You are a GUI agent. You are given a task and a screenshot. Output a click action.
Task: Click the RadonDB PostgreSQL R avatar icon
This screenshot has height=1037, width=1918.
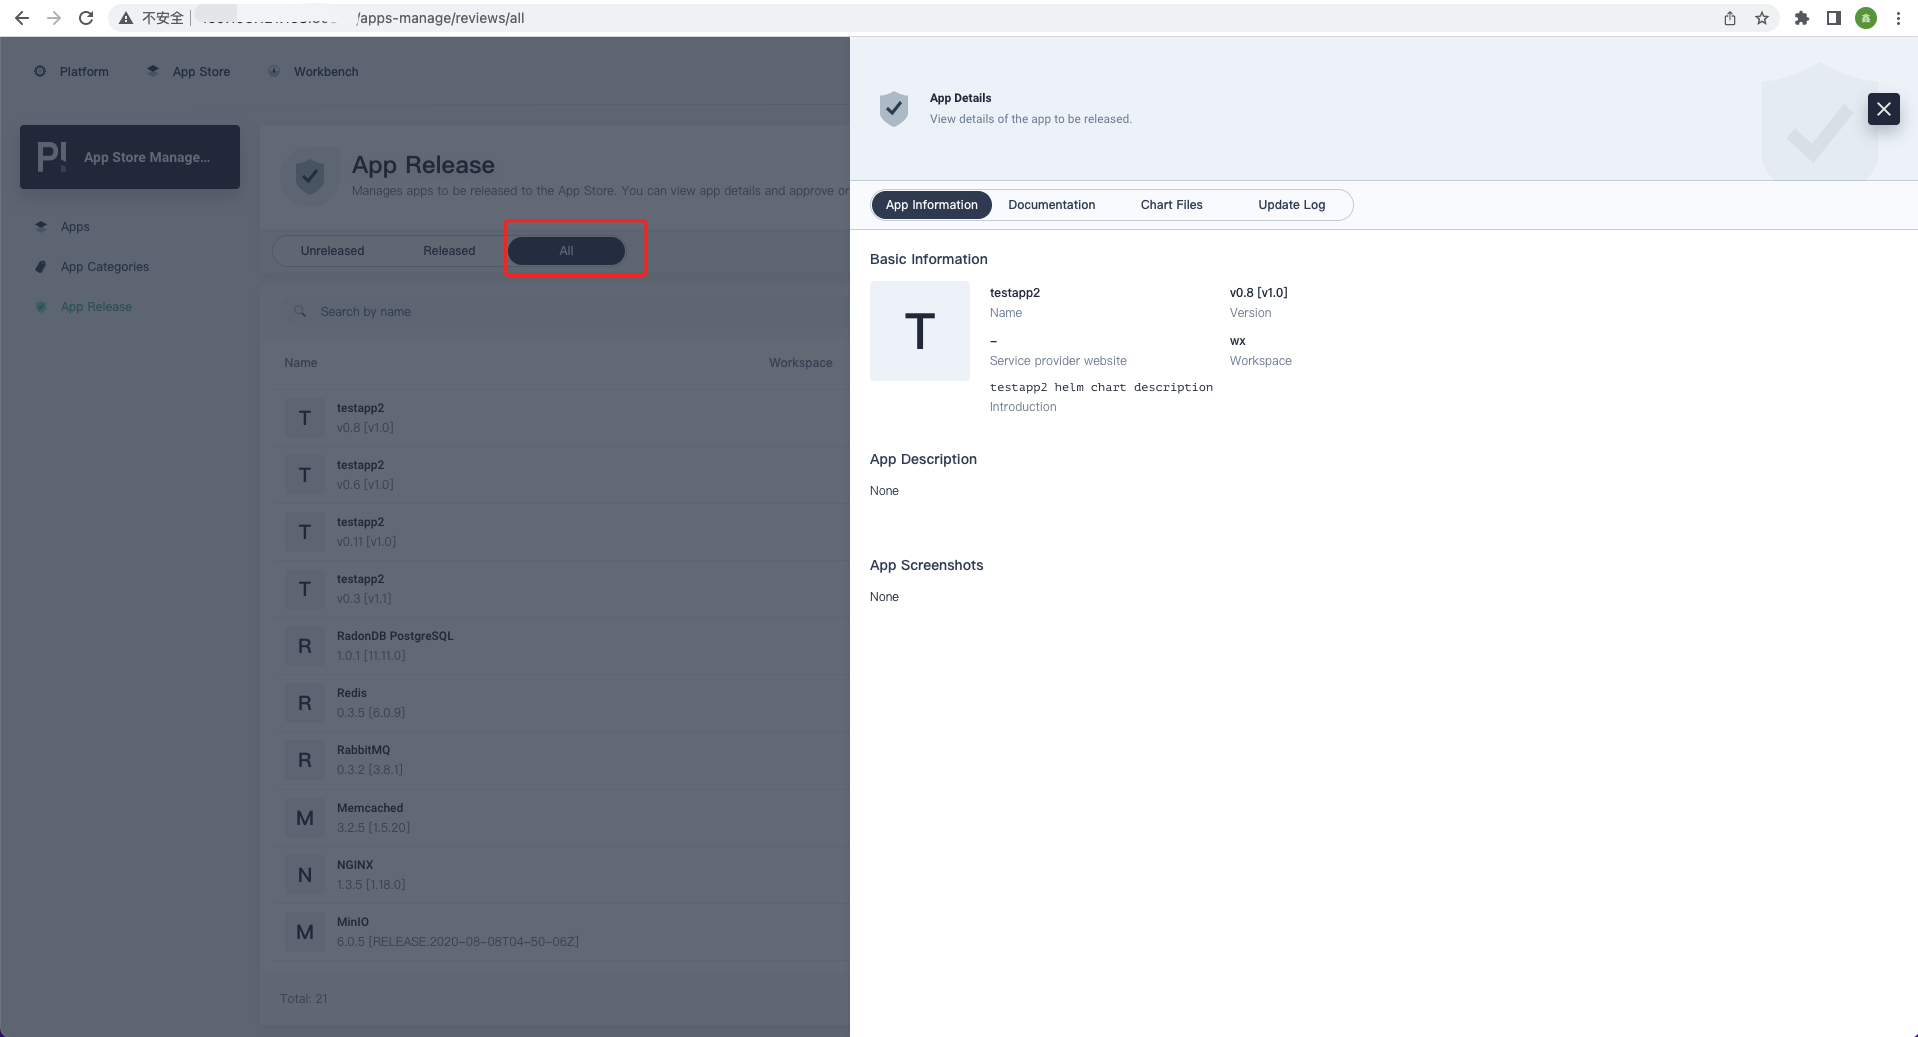(x=305, y=646)
